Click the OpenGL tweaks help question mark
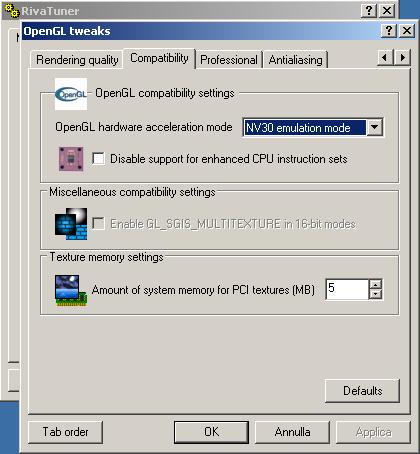420x454 pixels. tap(388, 31)
